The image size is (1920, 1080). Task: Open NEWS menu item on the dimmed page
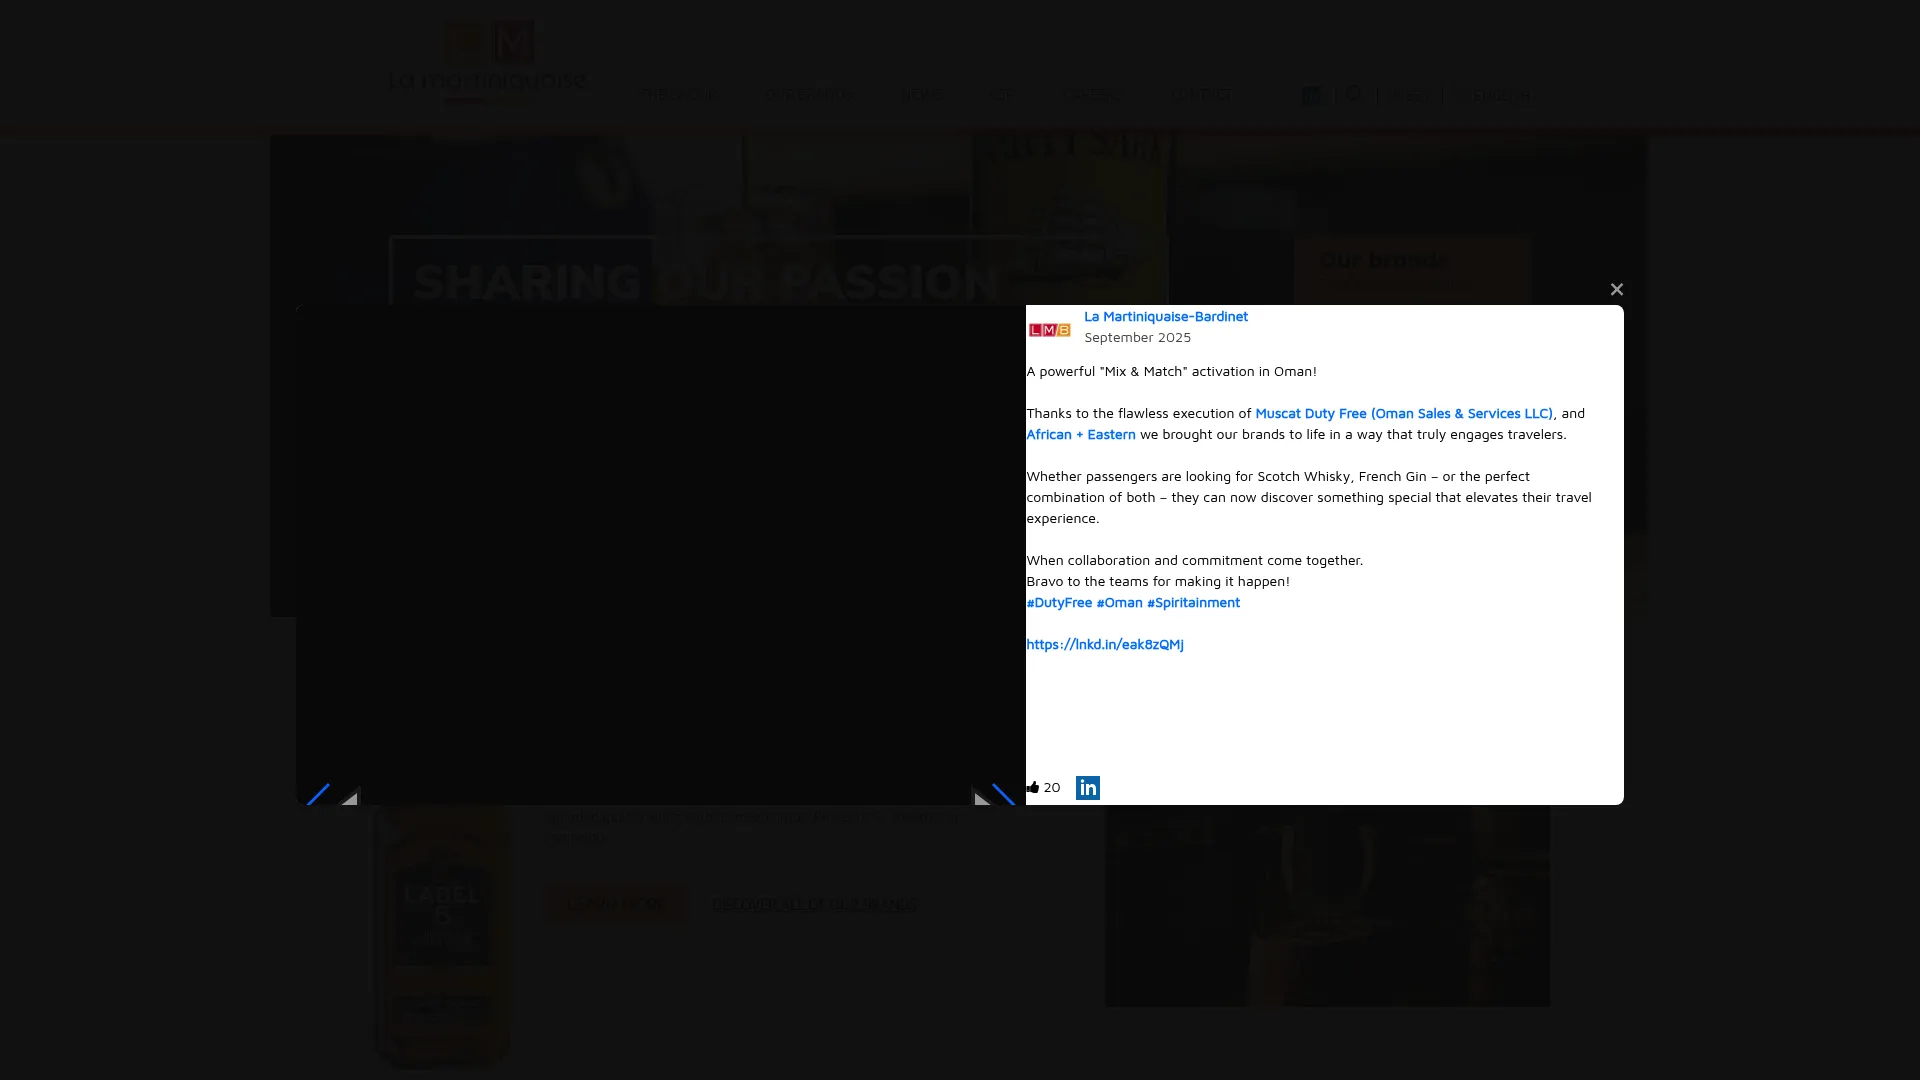[922, 95]
